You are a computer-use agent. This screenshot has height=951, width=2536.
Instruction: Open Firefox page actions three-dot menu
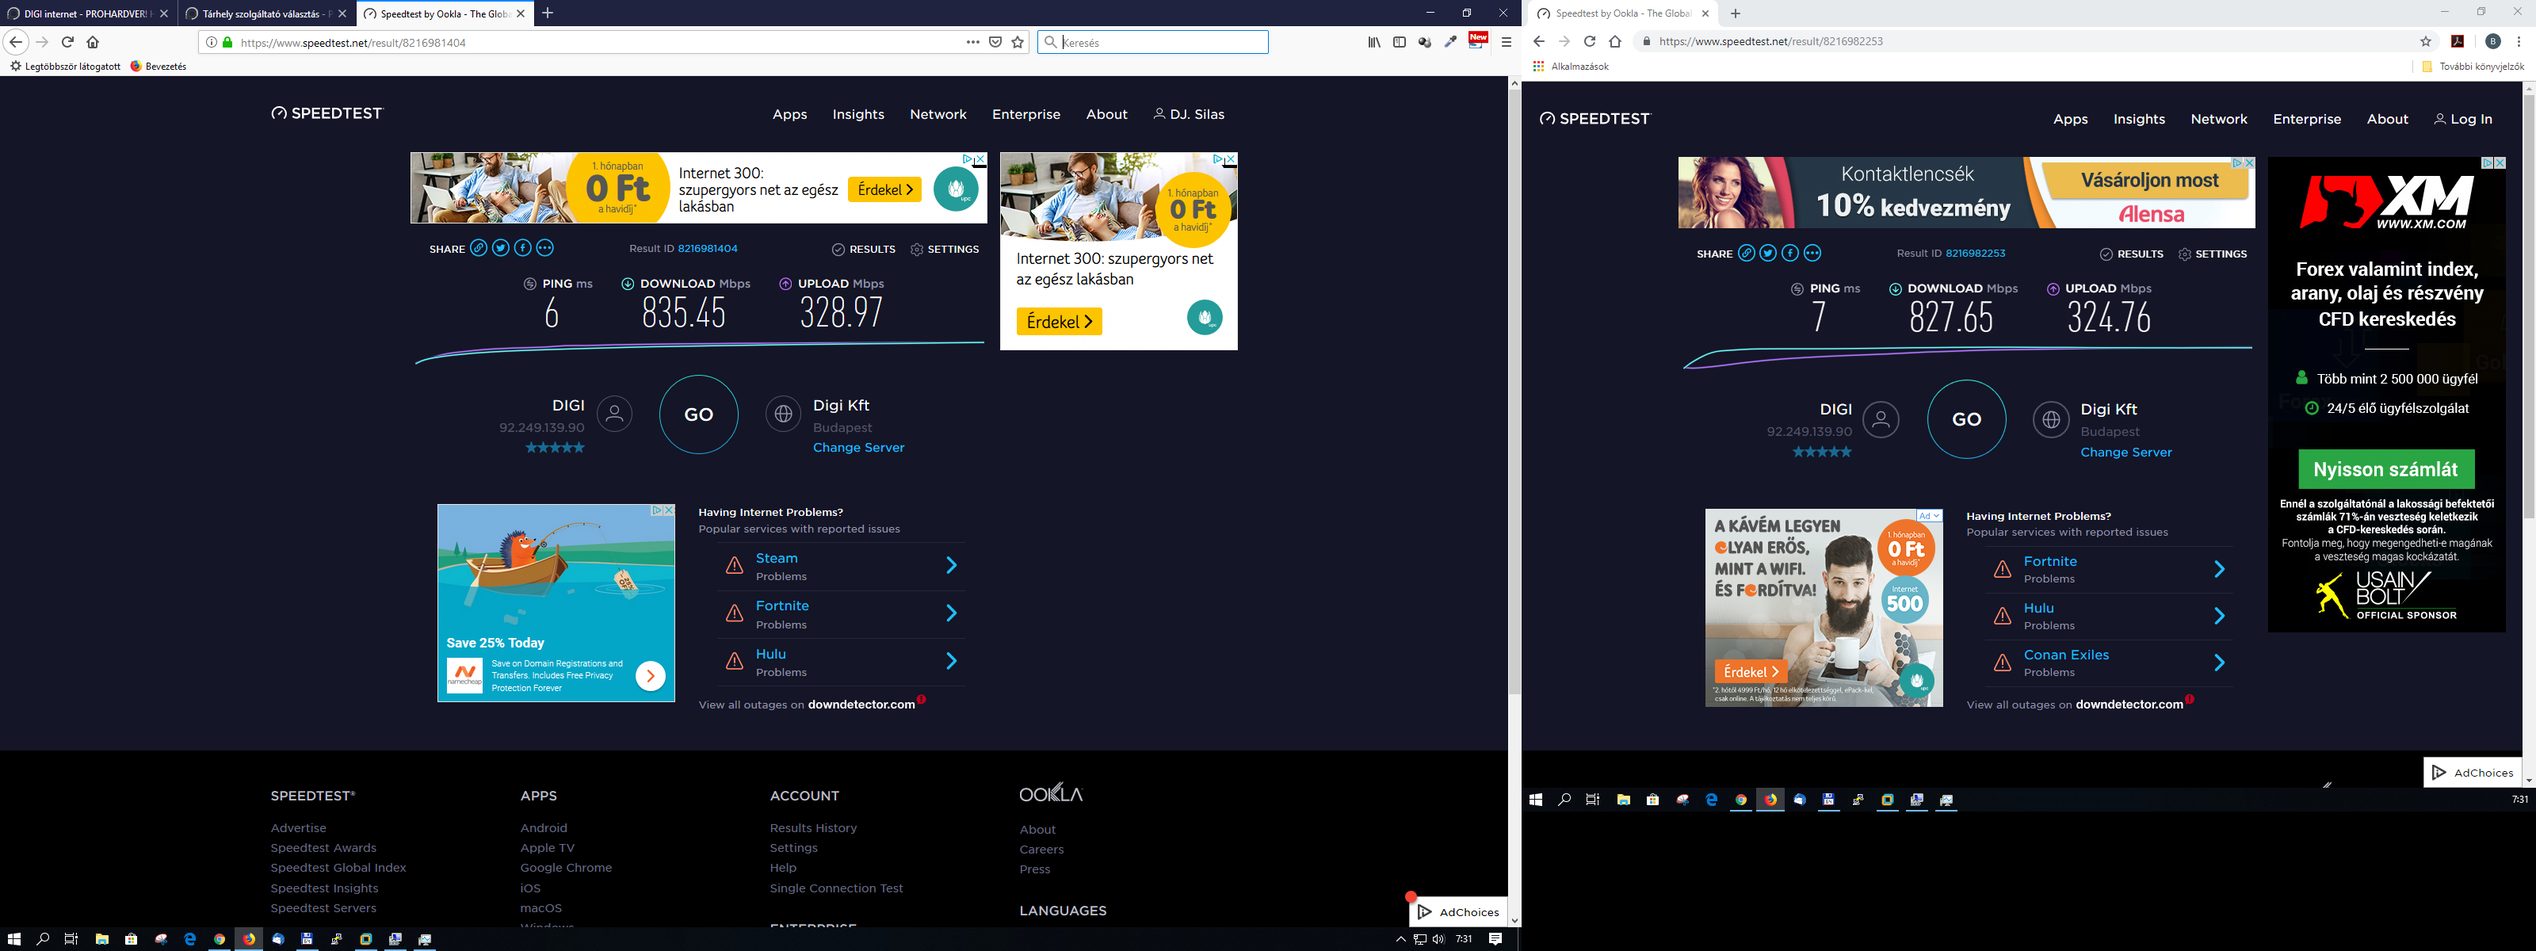pyautogui.click(x=972, y=42)
